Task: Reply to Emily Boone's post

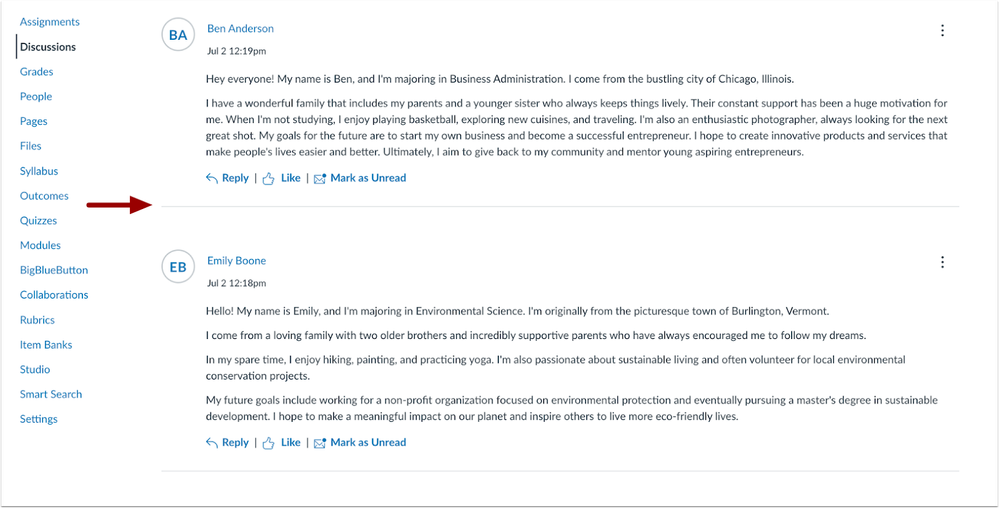Action: point(227,442)
